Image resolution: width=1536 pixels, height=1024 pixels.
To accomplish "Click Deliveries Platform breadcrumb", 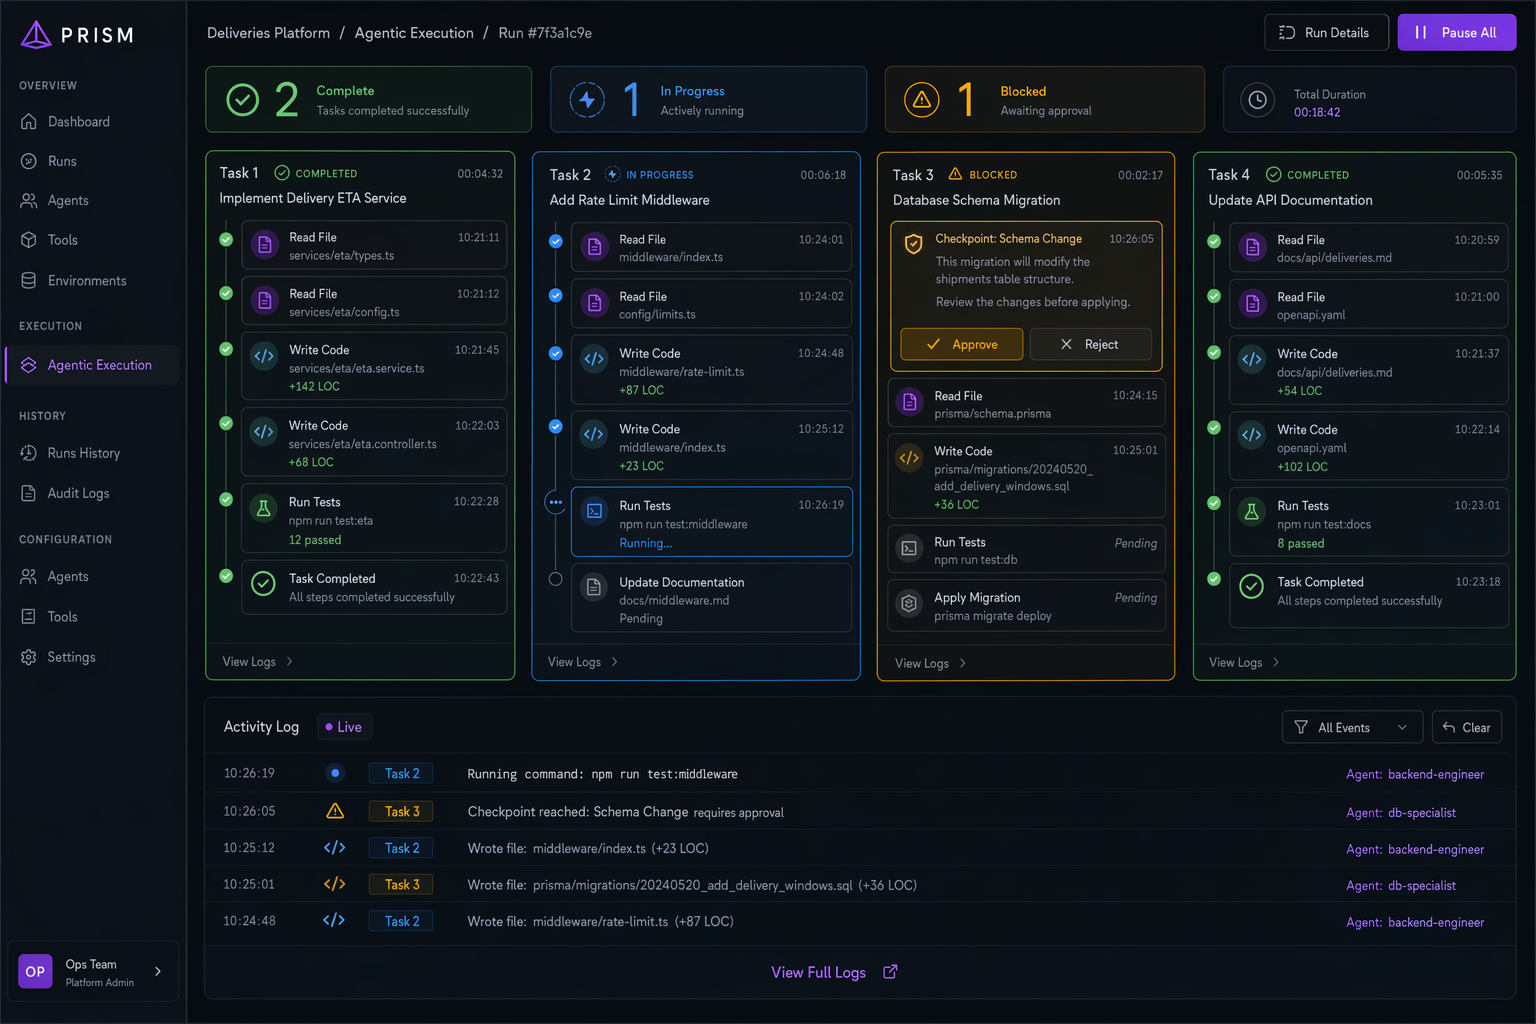I will (x=268, y=33).
